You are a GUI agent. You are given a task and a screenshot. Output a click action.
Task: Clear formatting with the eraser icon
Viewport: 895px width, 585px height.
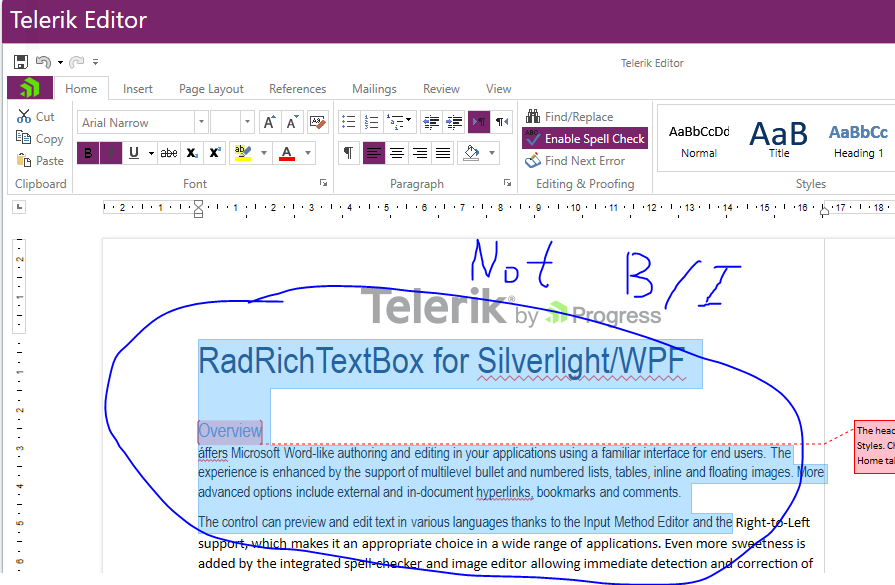click(x=318, y=122)
